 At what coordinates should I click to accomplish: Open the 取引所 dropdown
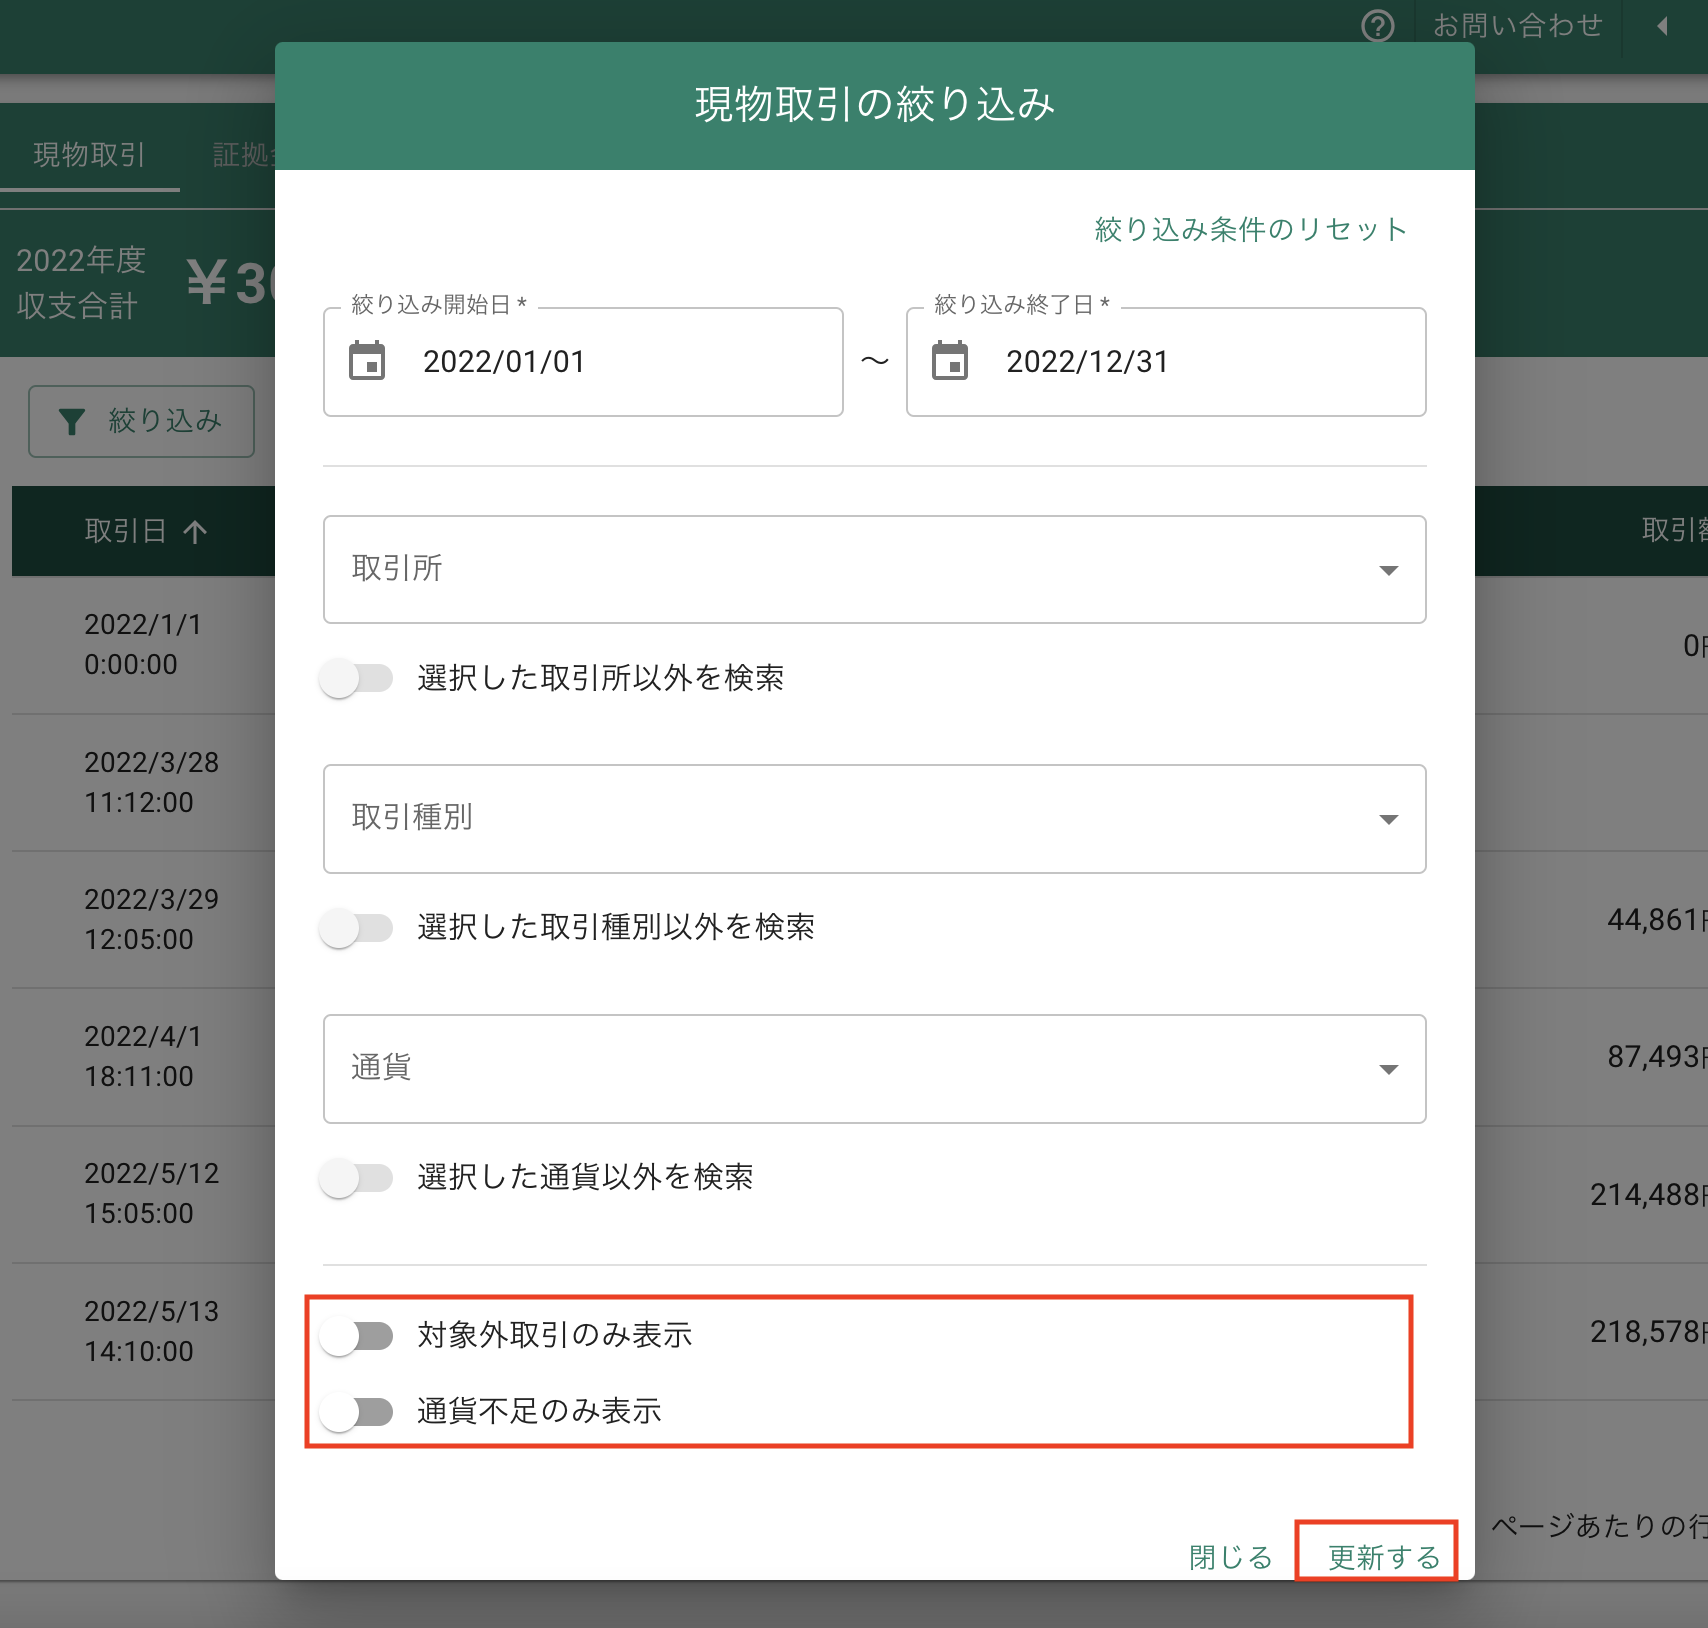click(875, 570)
